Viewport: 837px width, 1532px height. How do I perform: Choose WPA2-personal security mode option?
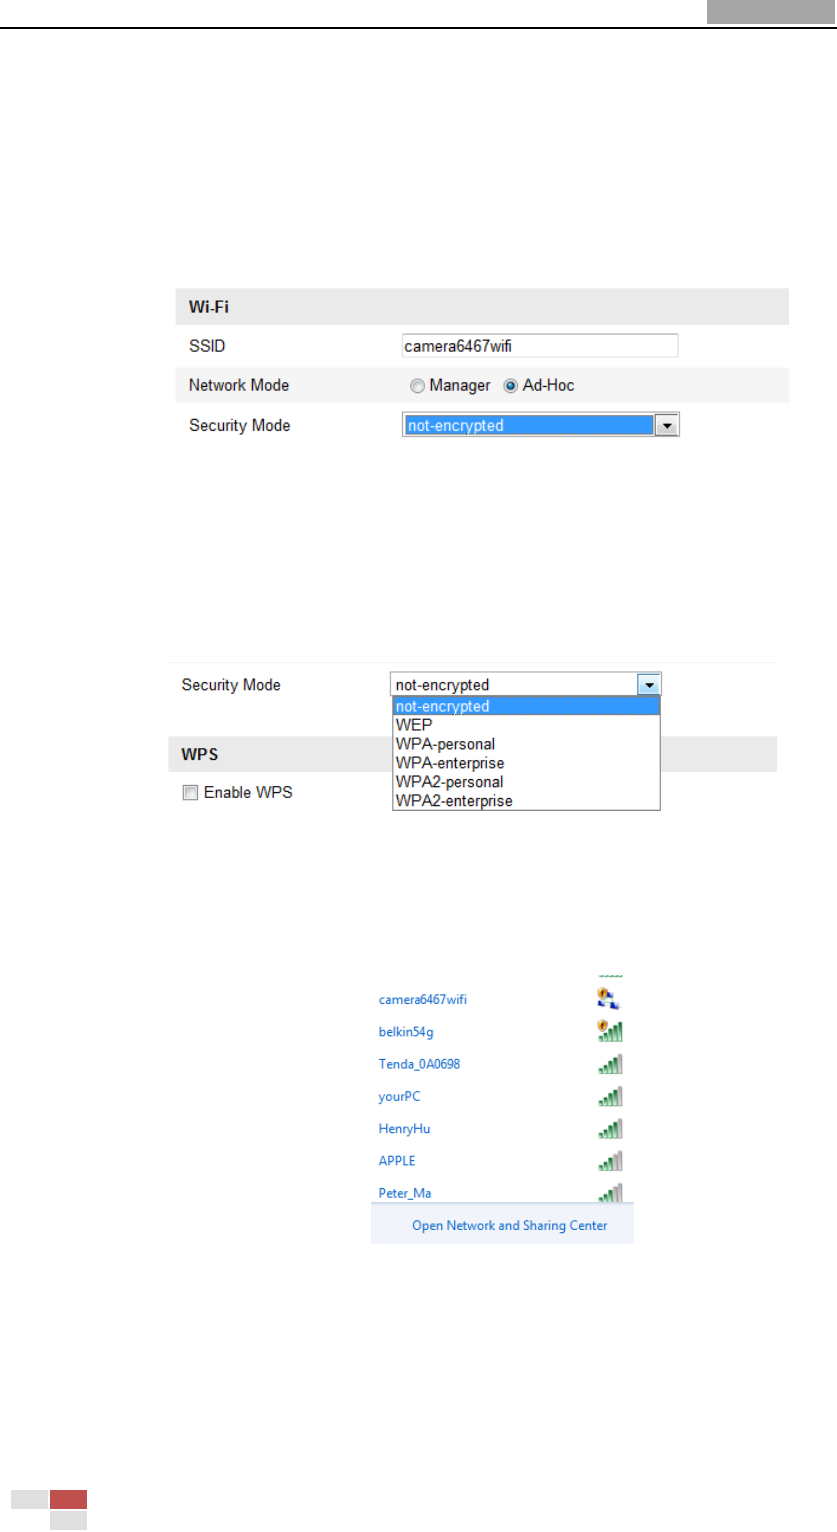[526, 782]
